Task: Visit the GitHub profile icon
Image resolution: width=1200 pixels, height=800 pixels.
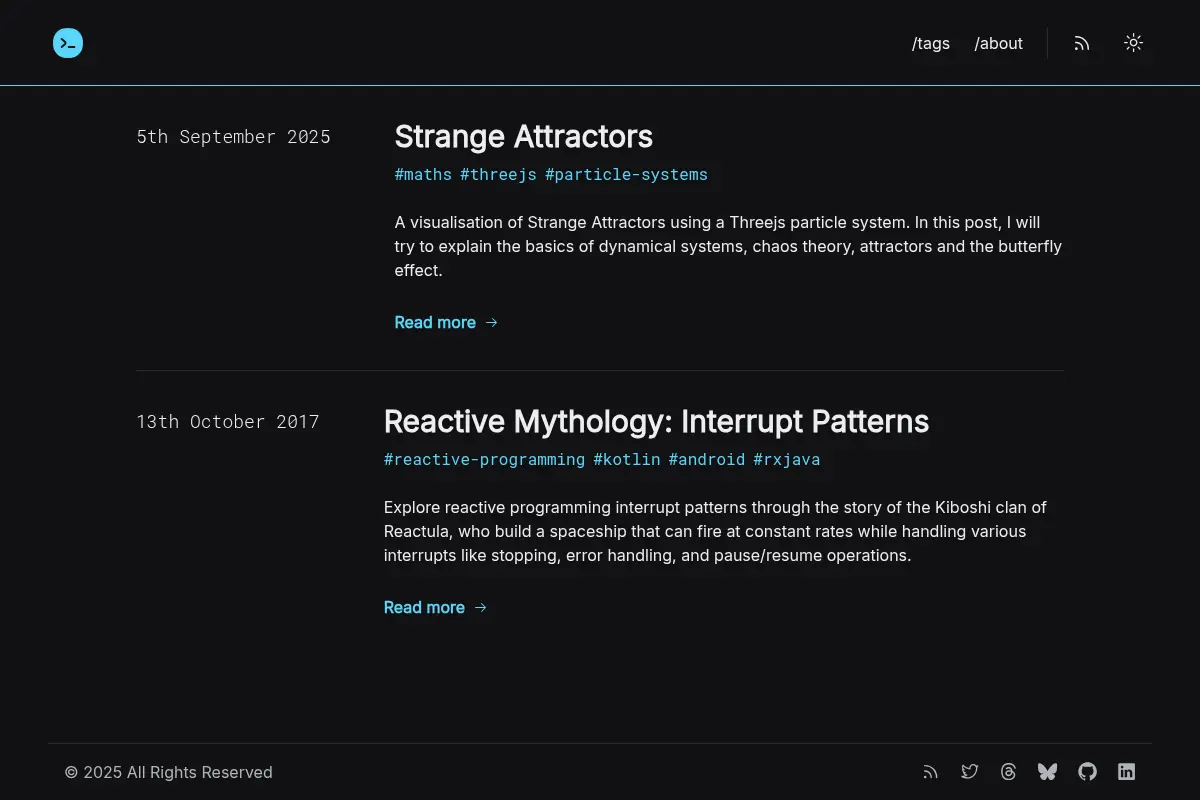Action: [1087, 772]
